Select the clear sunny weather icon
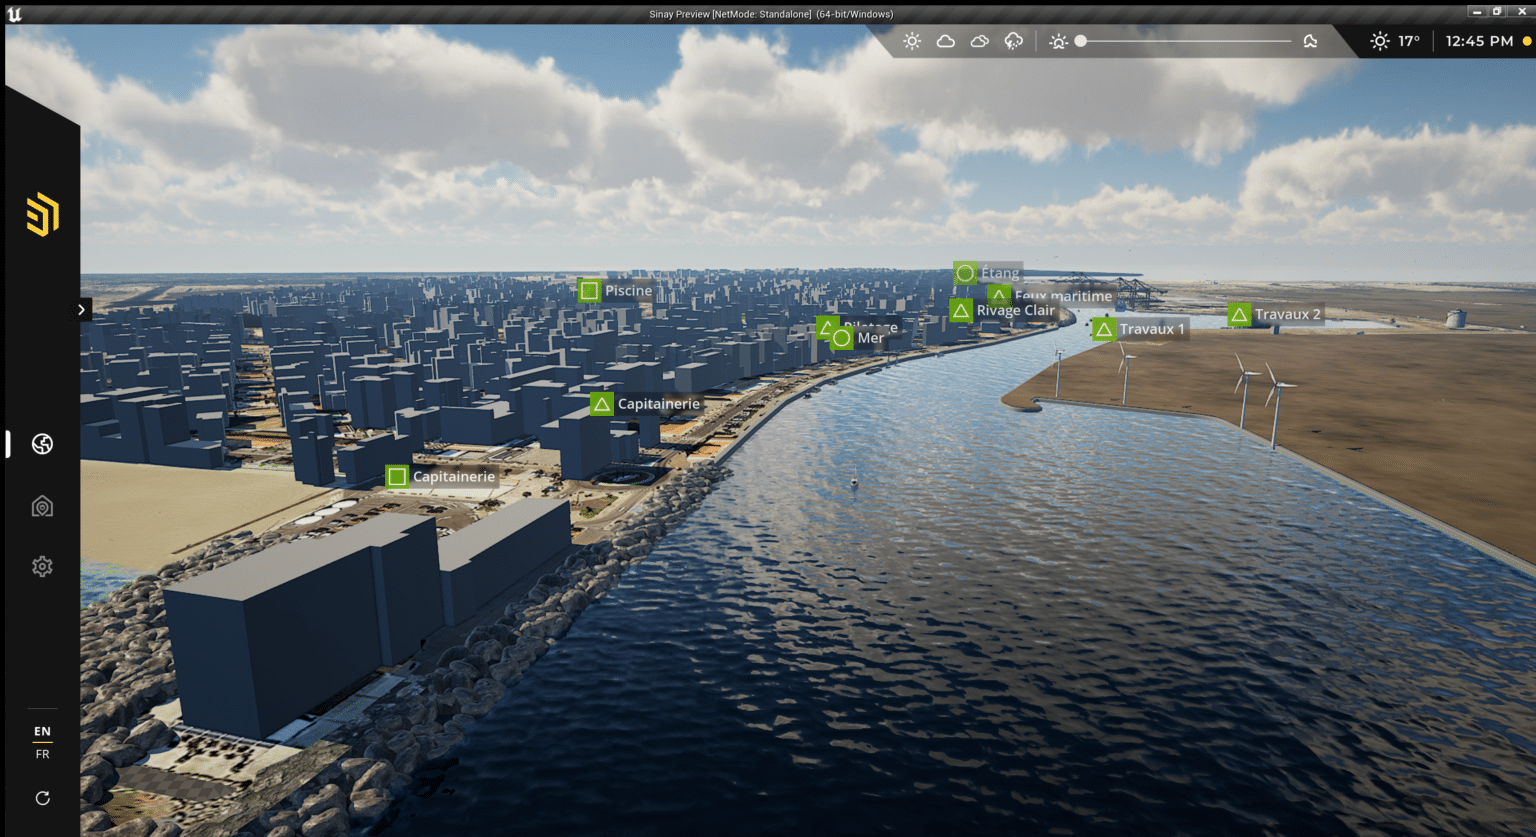The image size is (1536, 837). click(911, 41)
